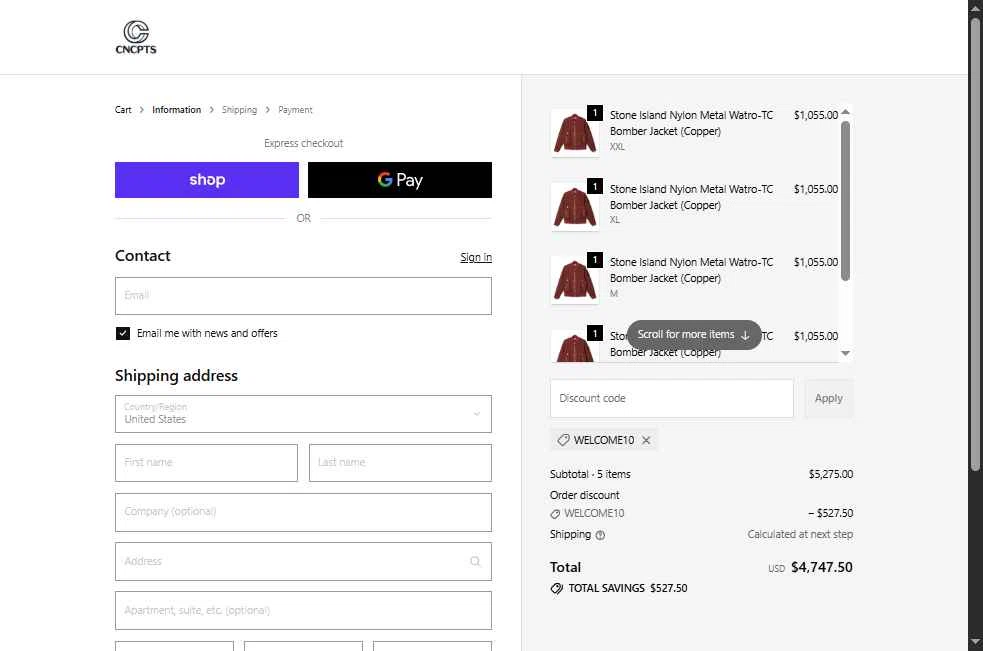The image size is (983, 651).
Task: Click the XXL jacket $1,055.00 price
Action: [816, 115]
